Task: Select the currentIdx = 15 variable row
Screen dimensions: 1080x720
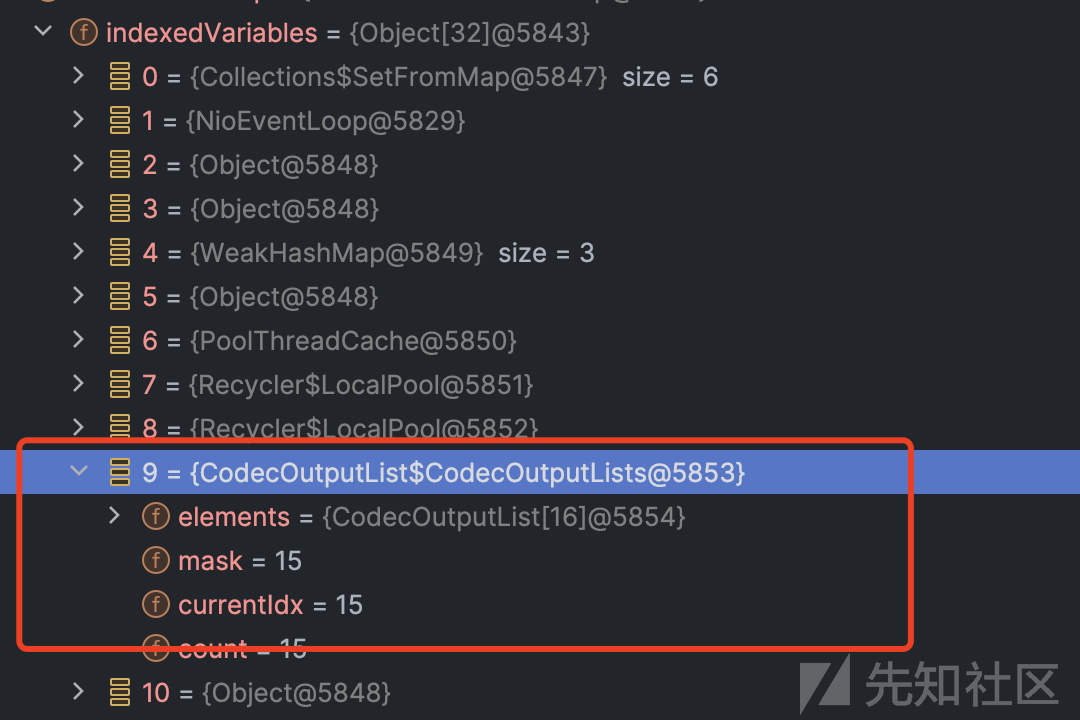Action: 540,605
